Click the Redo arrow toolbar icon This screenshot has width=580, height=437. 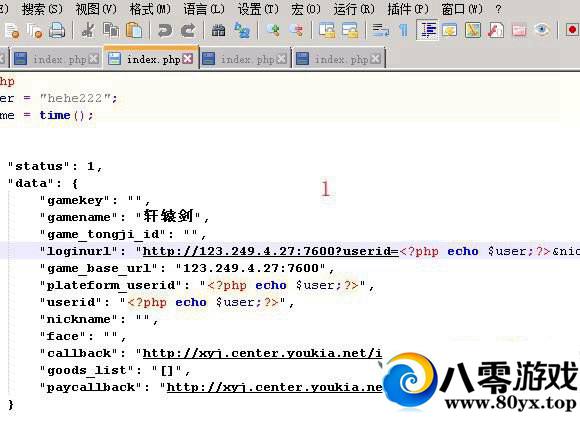point(188,30)
